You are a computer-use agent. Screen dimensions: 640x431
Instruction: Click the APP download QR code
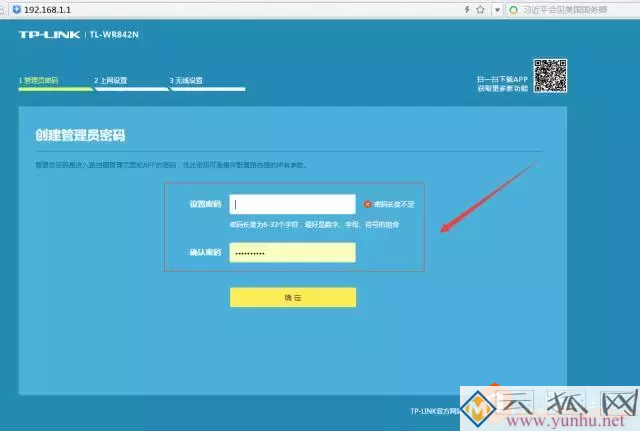(550, 76)
